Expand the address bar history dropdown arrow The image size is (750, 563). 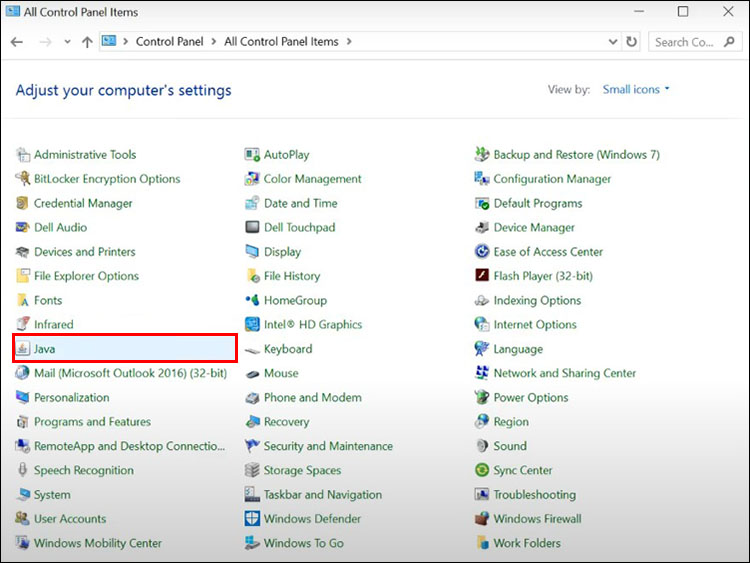613,42
